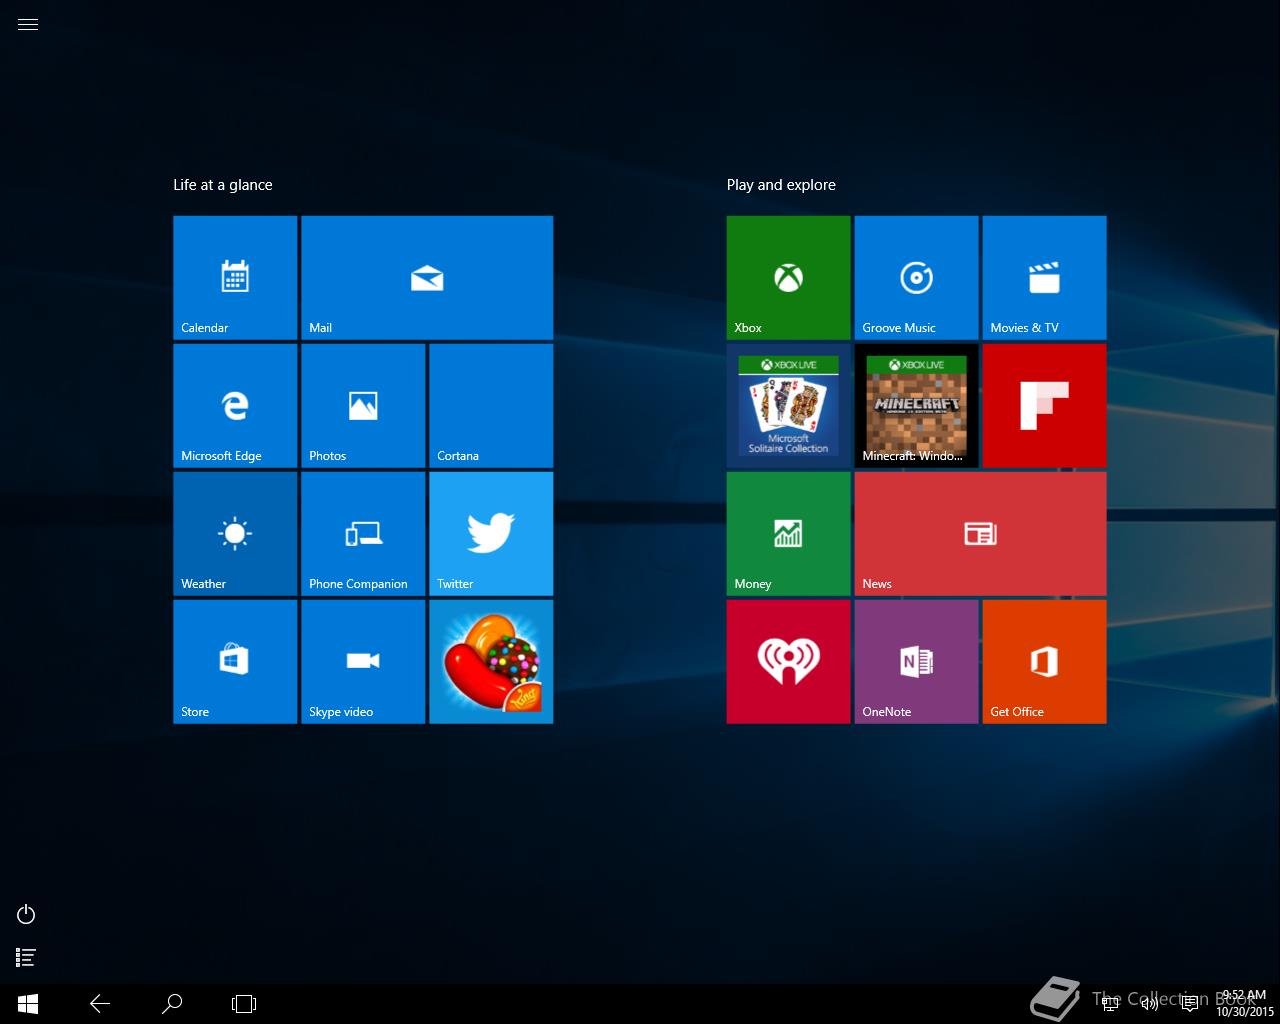Click the volume icon in system tray
The image size is (1280, 1024).
[1150, 1004]
